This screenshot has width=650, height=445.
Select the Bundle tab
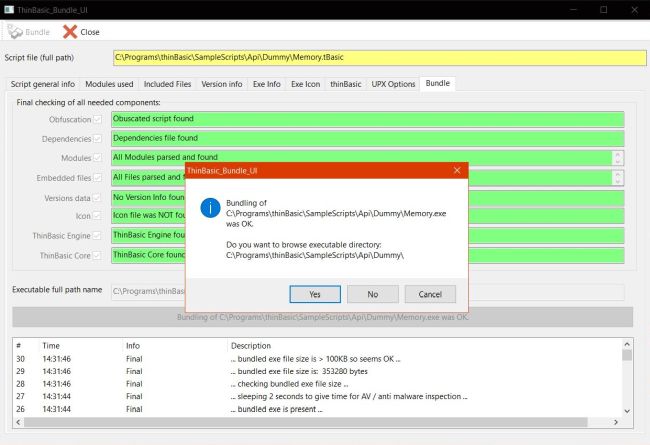tap(438, 83)
